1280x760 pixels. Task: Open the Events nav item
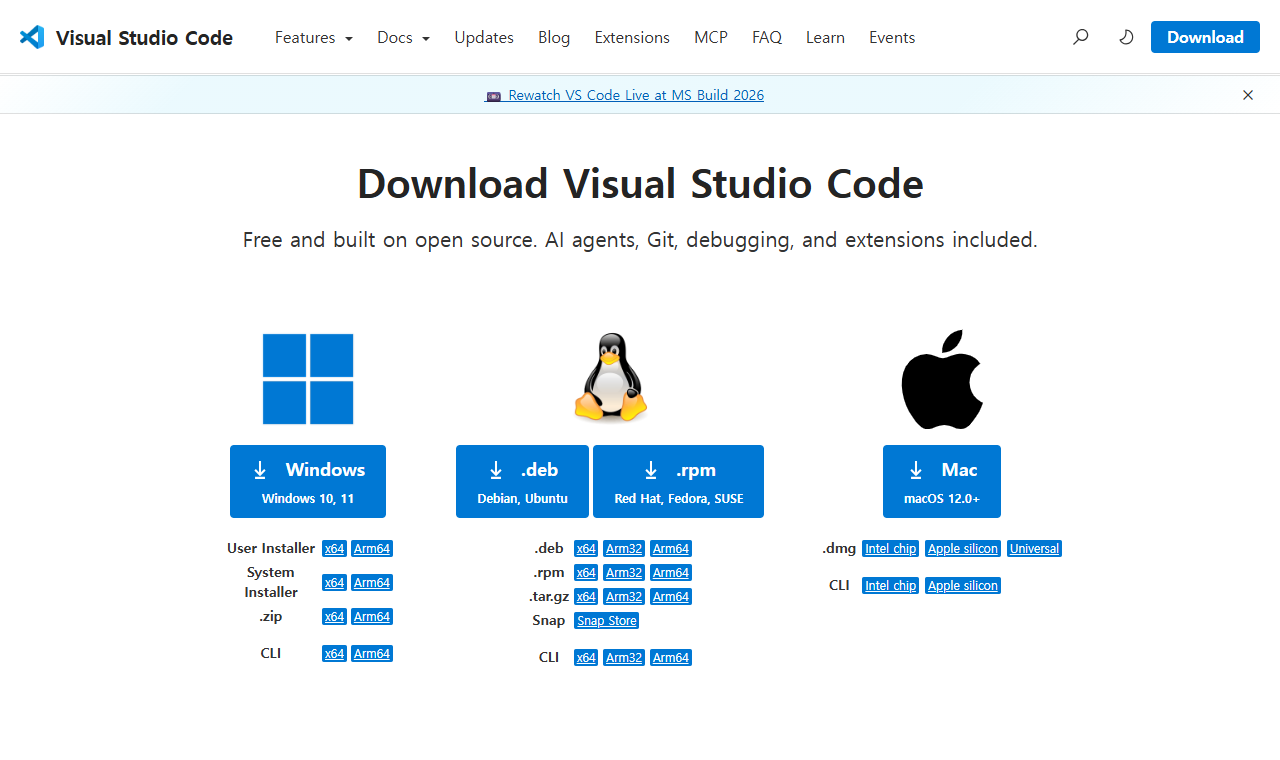click(x=892, y=37)
